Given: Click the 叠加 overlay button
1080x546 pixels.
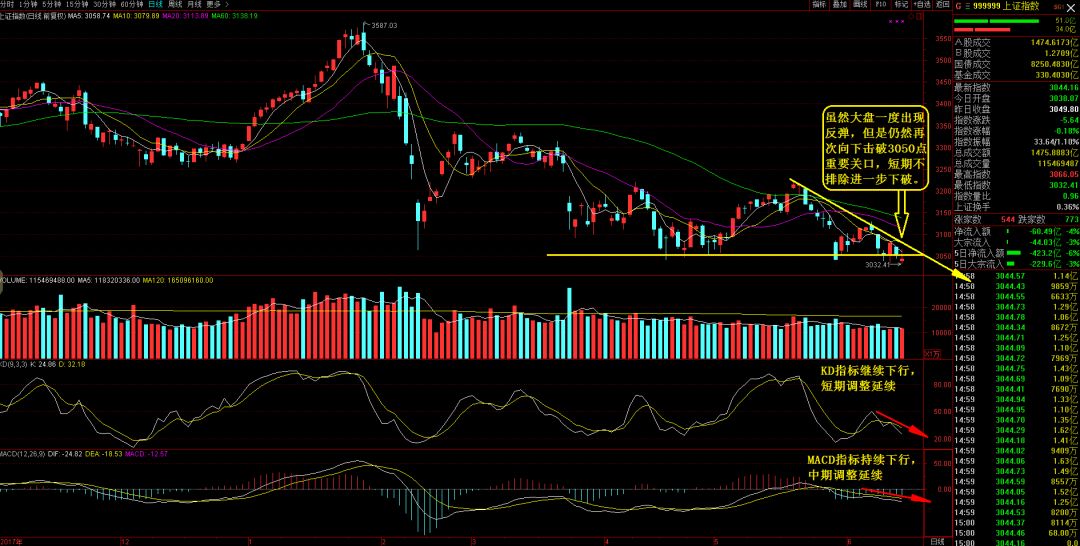Looking at the screenshot, I should (x=840, y=4).
